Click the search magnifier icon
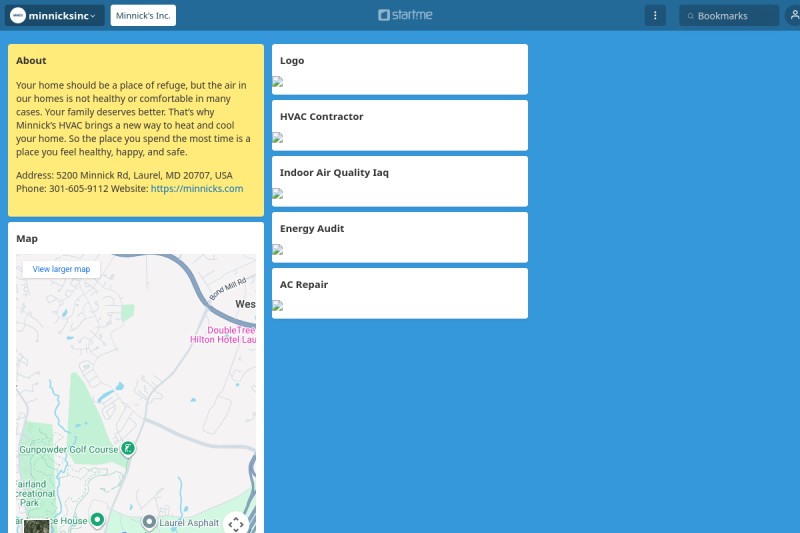 pyautogui.click(x=690, y=16)
